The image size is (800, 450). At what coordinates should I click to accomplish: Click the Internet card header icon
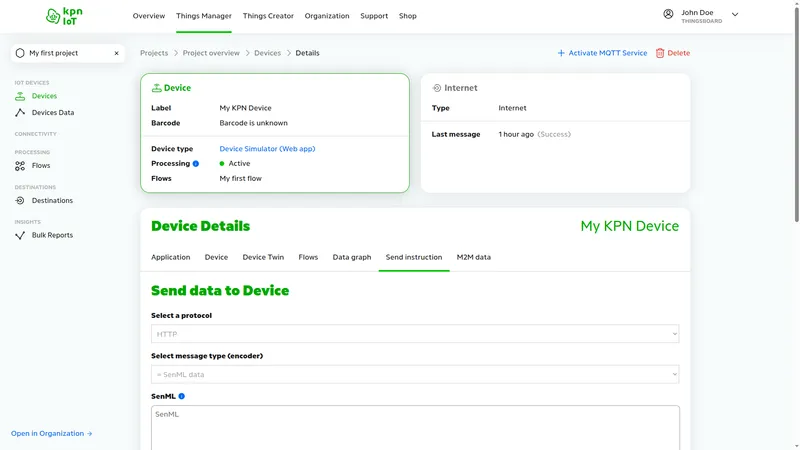click(x=437, y=88)
